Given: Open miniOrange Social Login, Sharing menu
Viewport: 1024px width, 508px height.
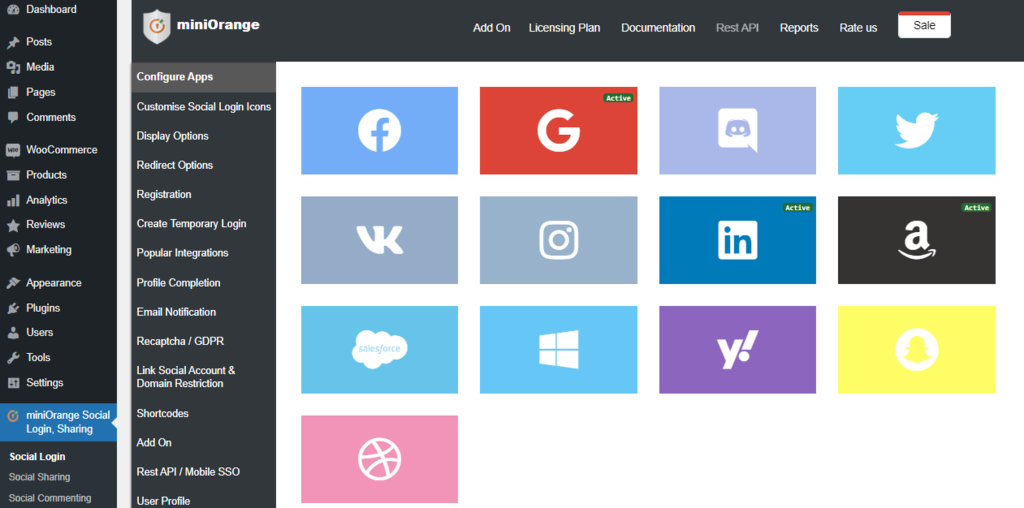Looking at the screenshot, I should coord(58,422).
